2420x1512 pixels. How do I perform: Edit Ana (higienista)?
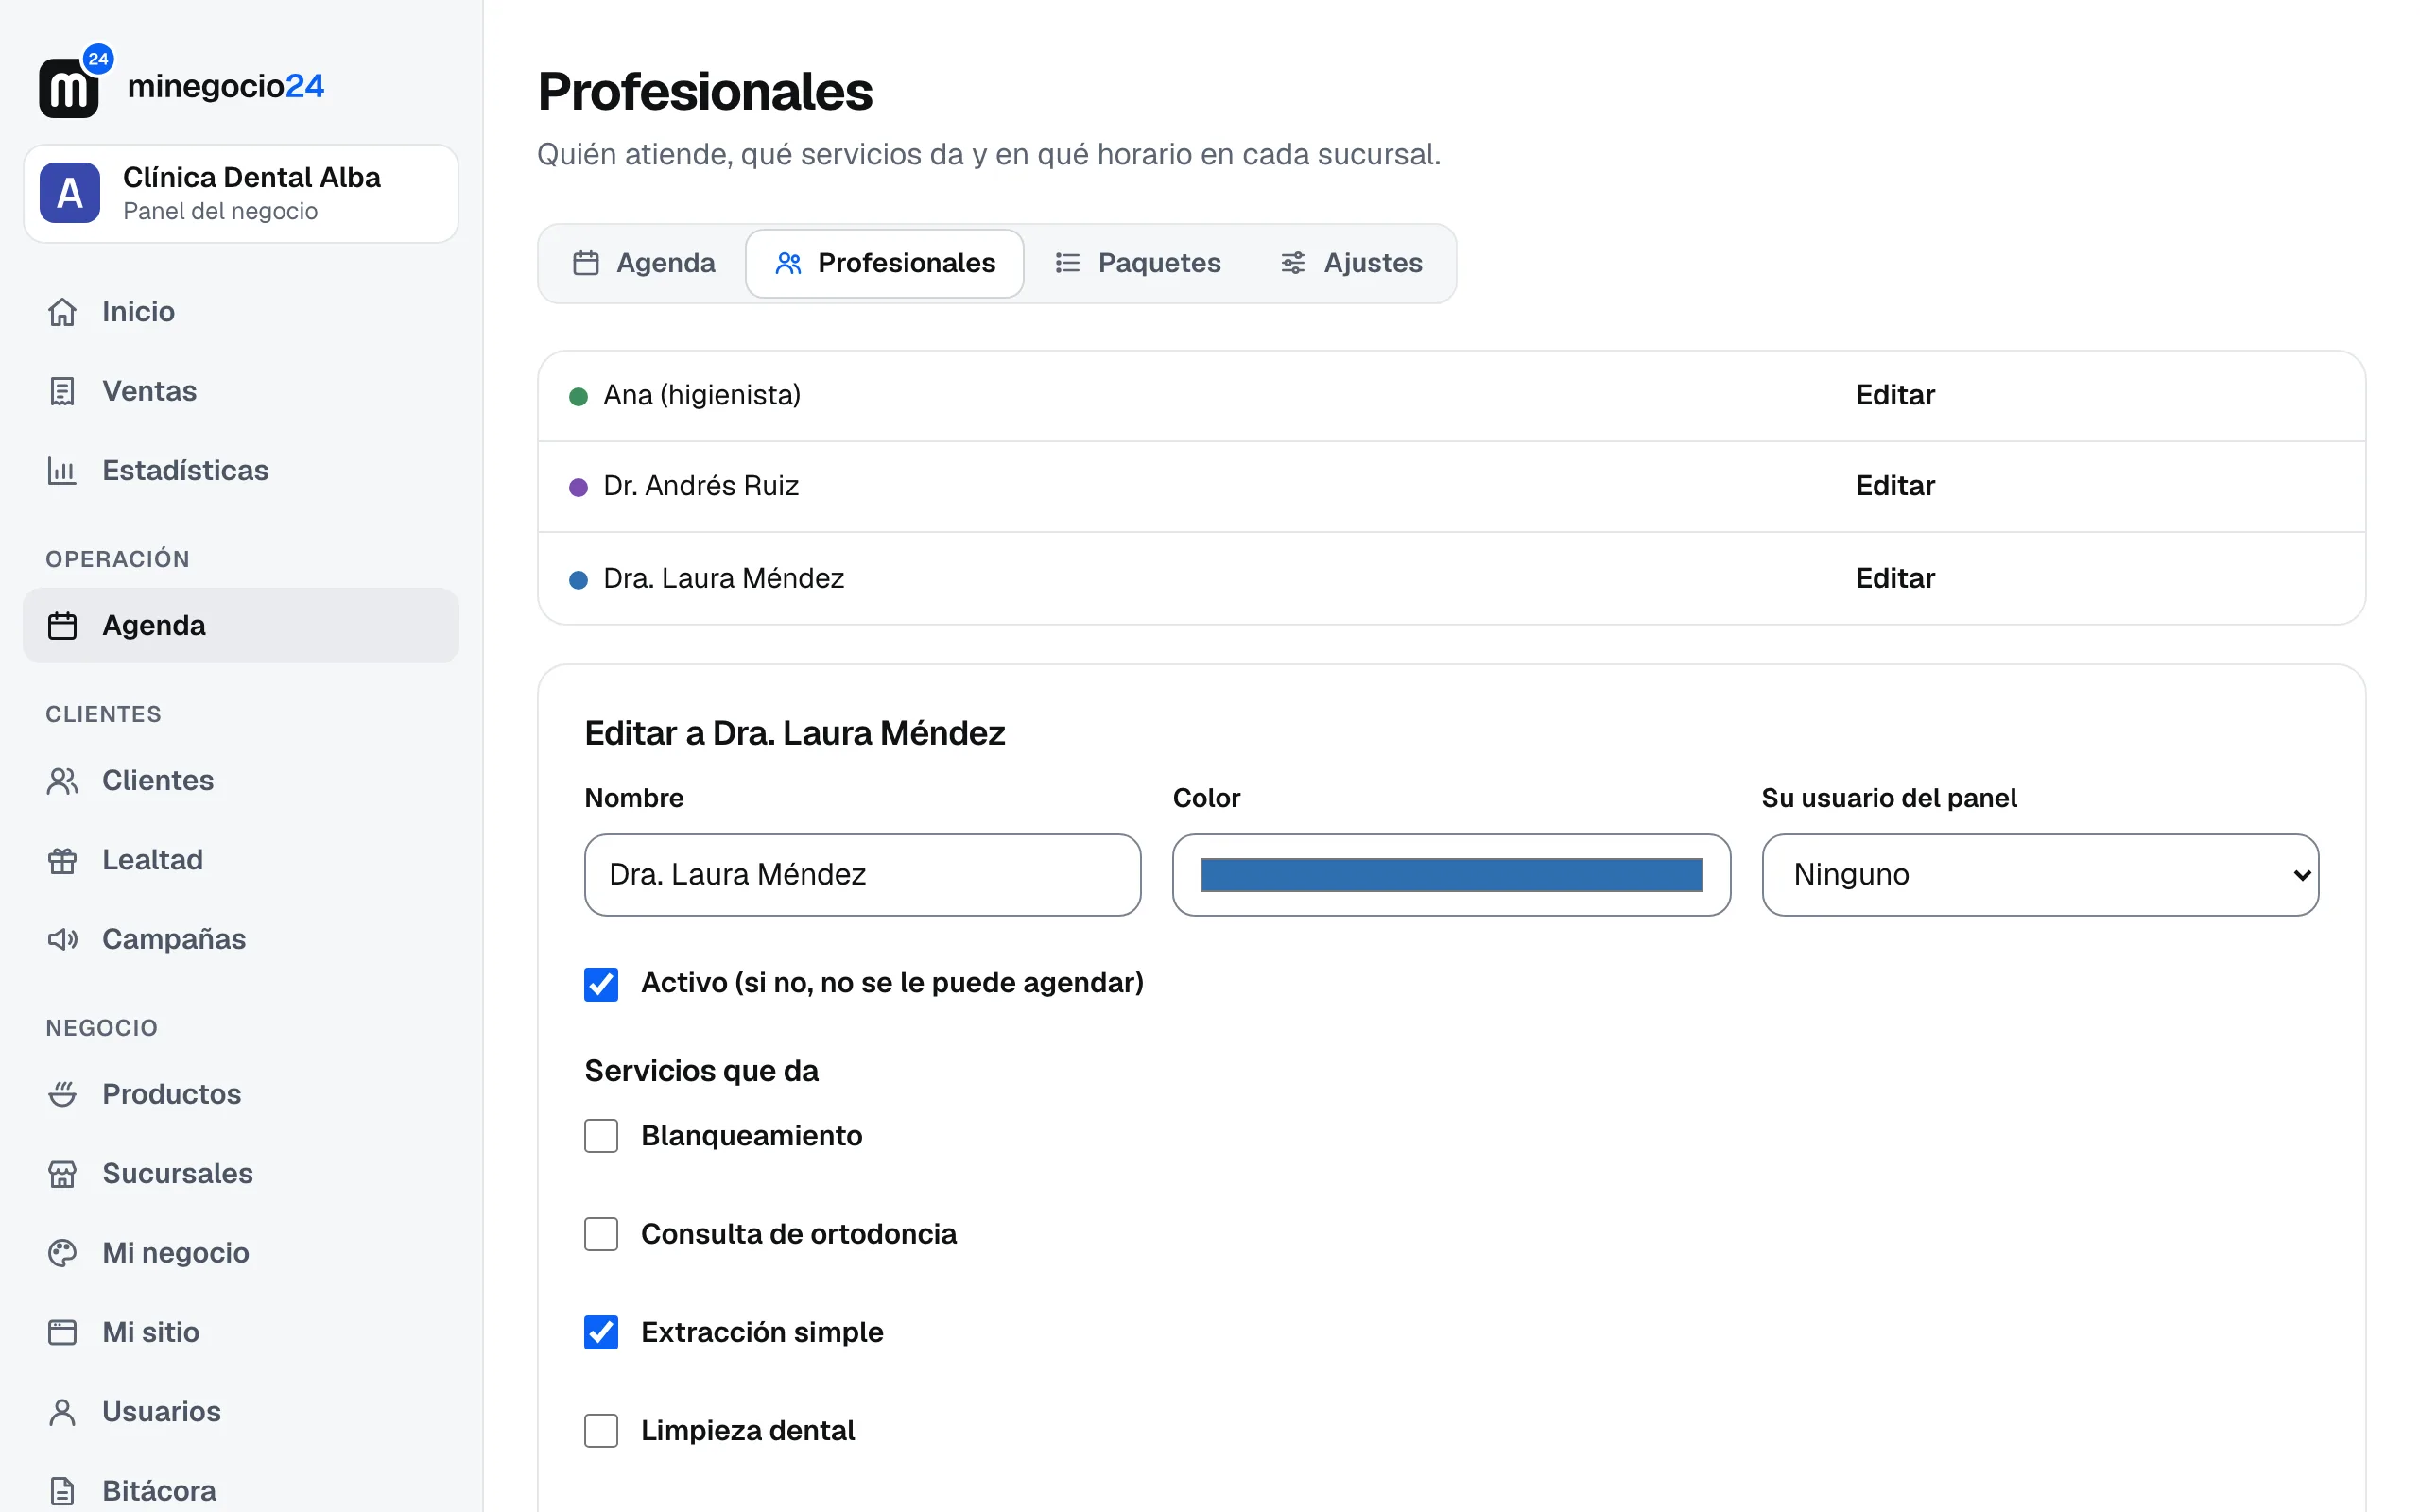[1895, 395]
